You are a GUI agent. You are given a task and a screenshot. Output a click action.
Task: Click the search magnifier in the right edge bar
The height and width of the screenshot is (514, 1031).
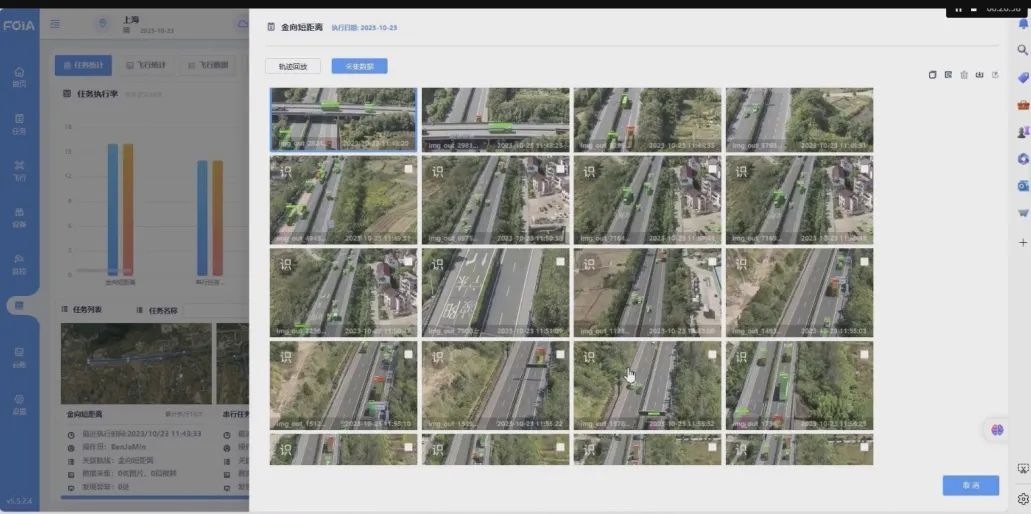(x=1022, y=50)
